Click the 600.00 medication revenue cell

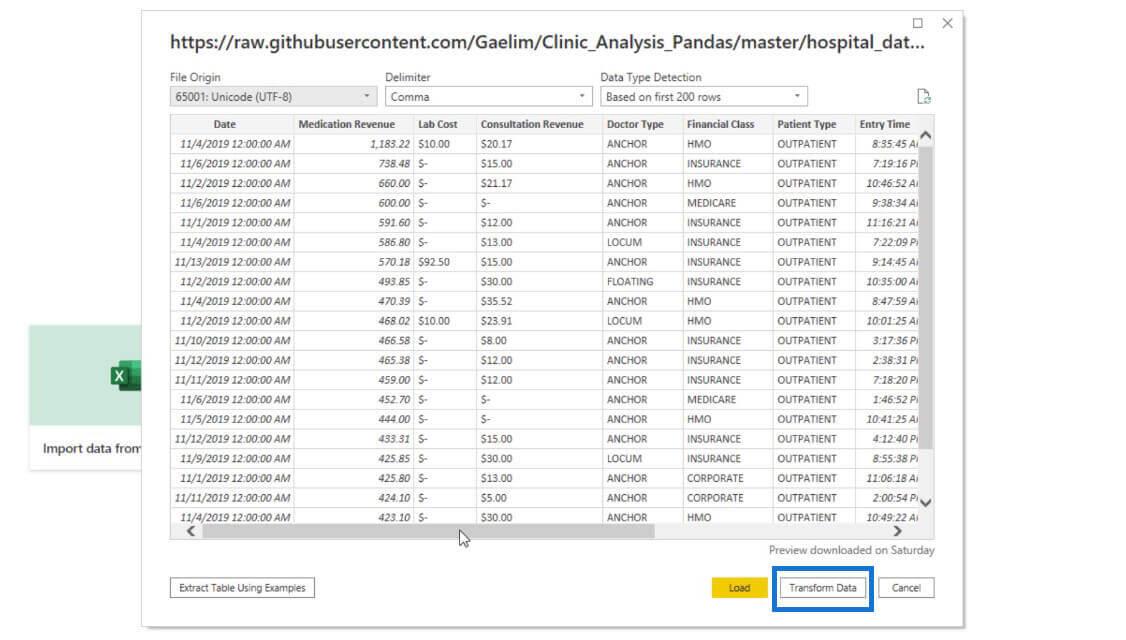(x=354, y=203)
